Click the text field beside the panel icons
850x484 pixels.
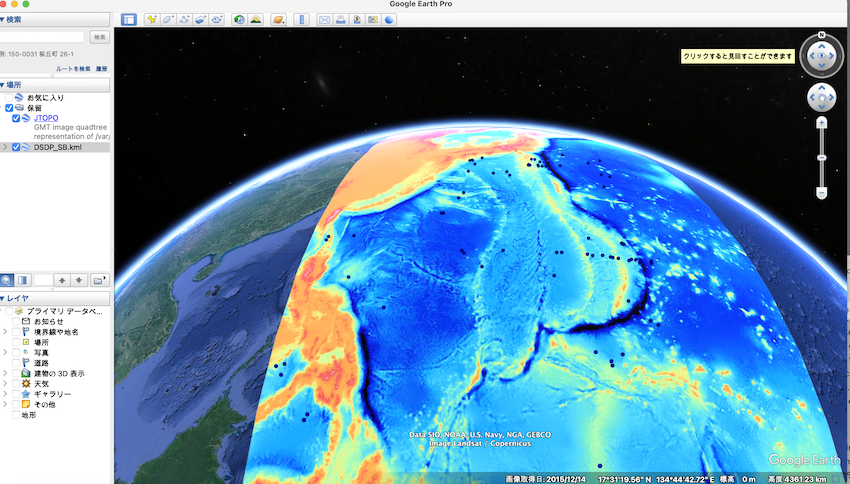coord(43,280)
